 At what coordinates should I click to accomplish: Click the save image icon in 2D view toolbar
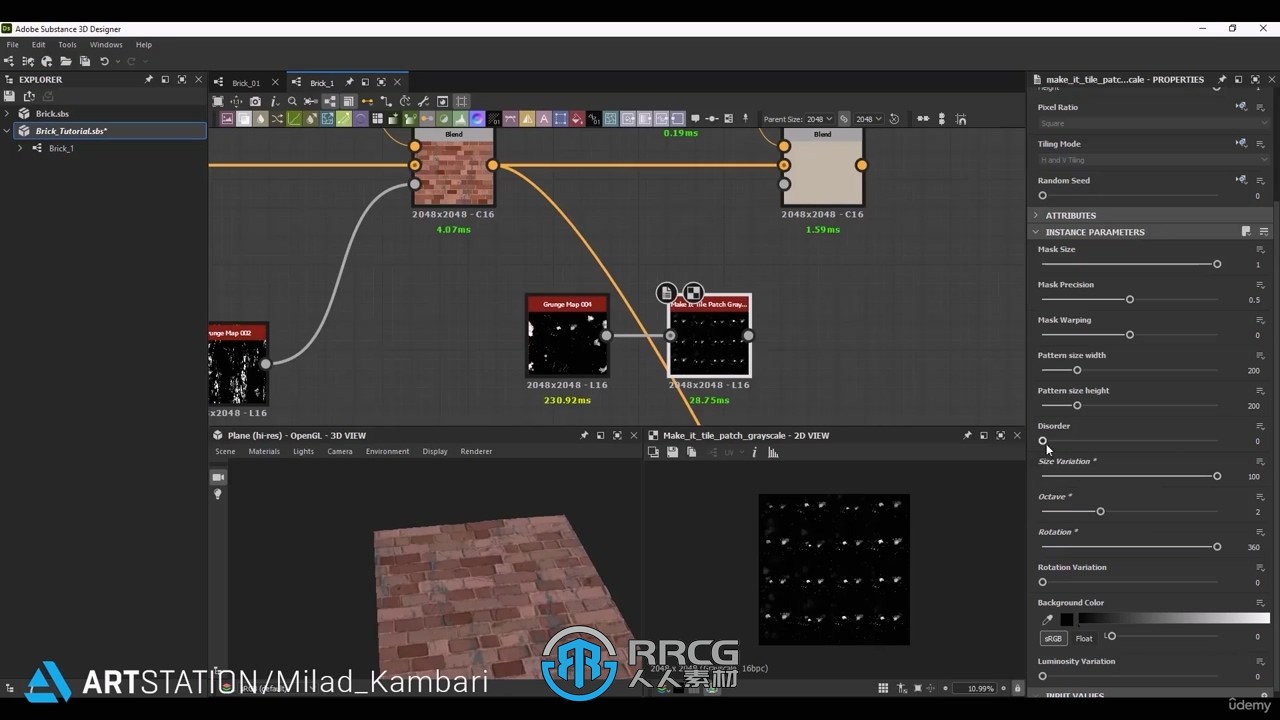[x=672, y=453]
